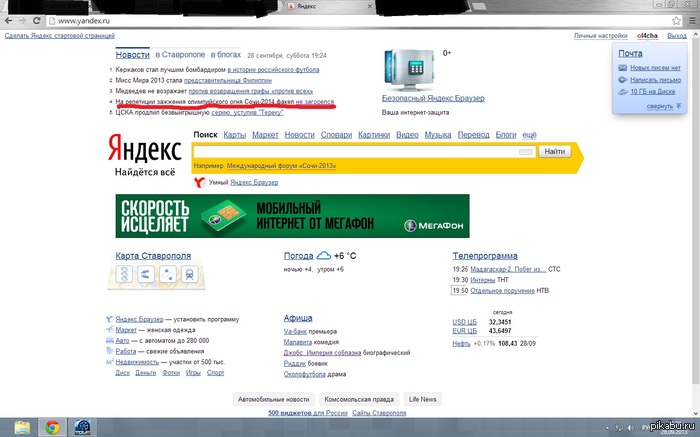Open Chrome from the Windows taskbar
The width and height of the screenshot is (700, 437).
coord(51,427)
